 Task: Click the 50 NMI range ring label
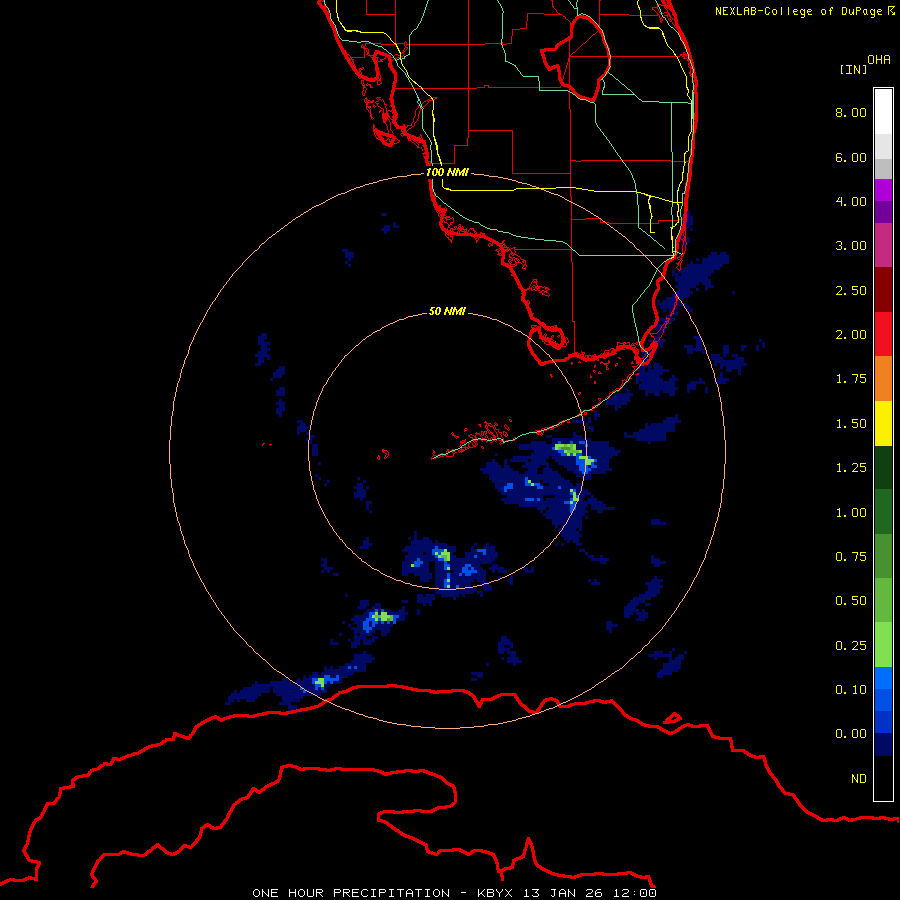447,311
